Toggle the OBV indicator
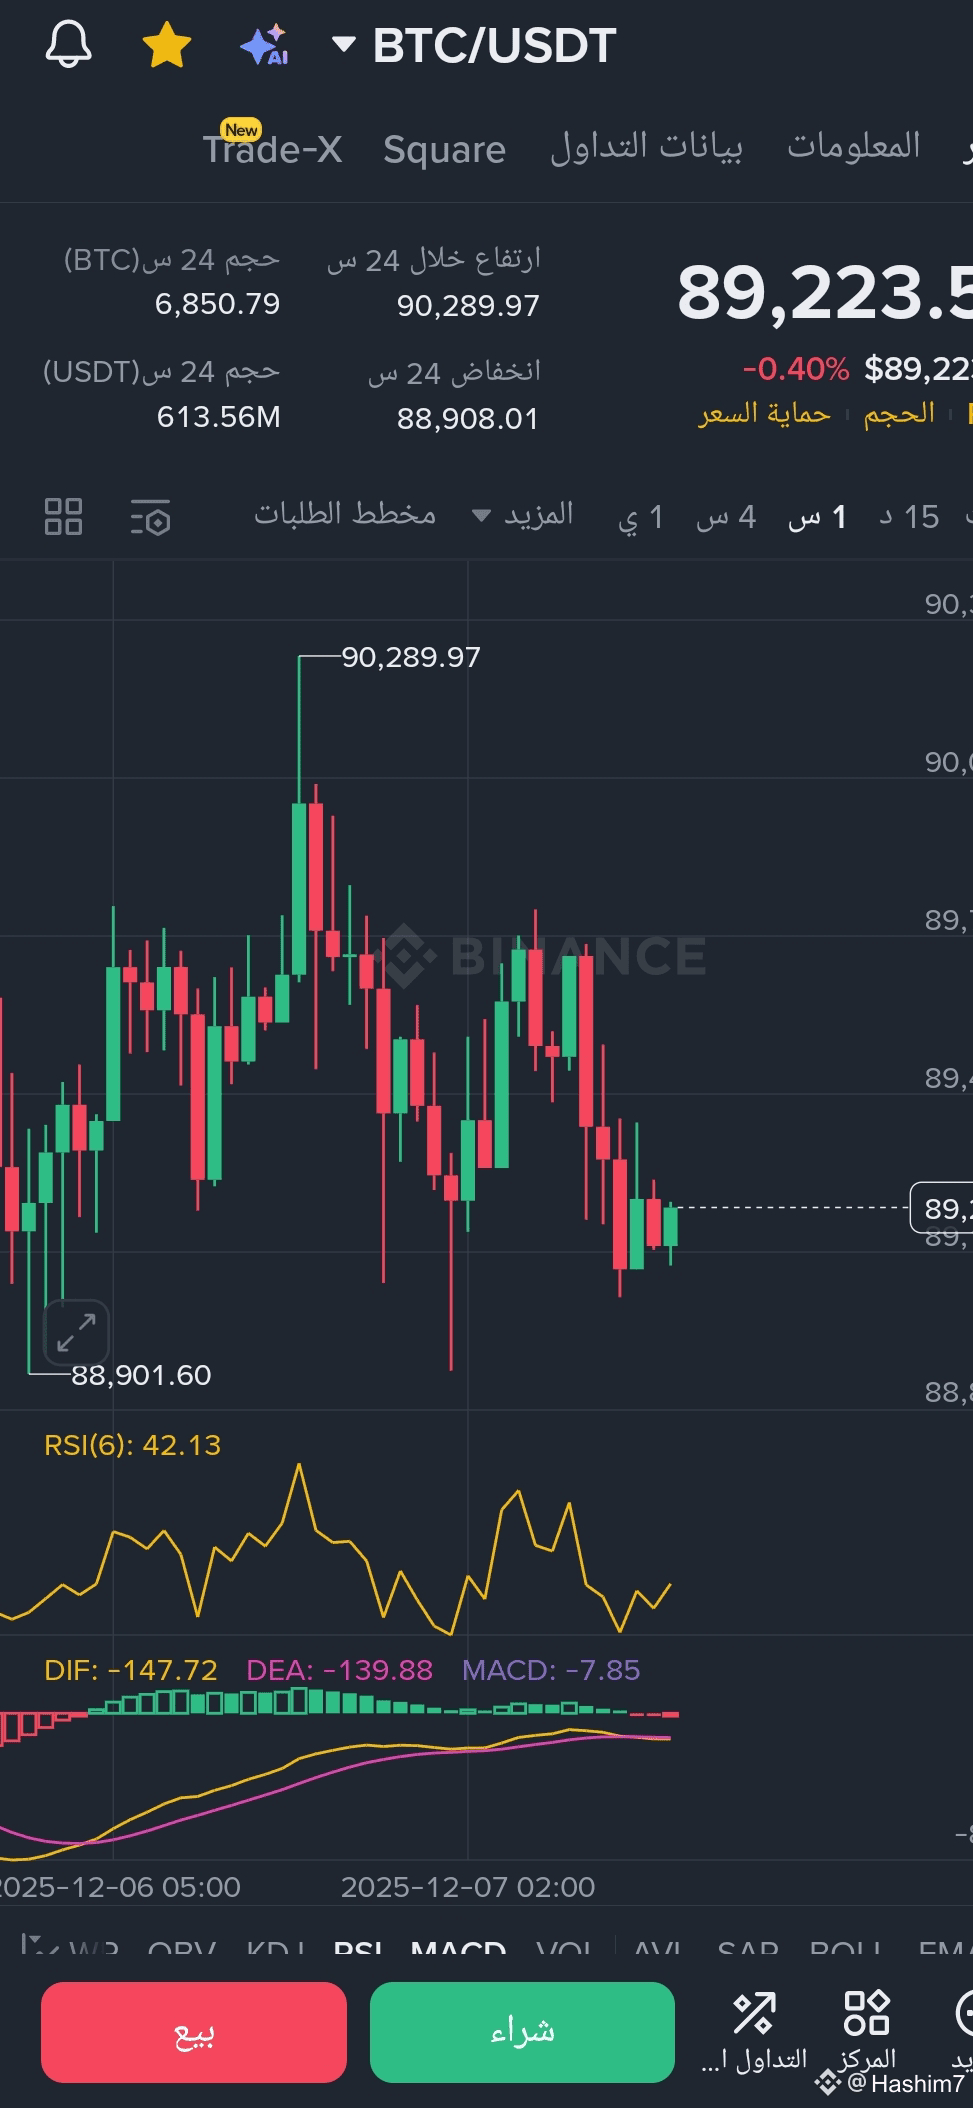973x2108 pixels. coord(181,1949)
